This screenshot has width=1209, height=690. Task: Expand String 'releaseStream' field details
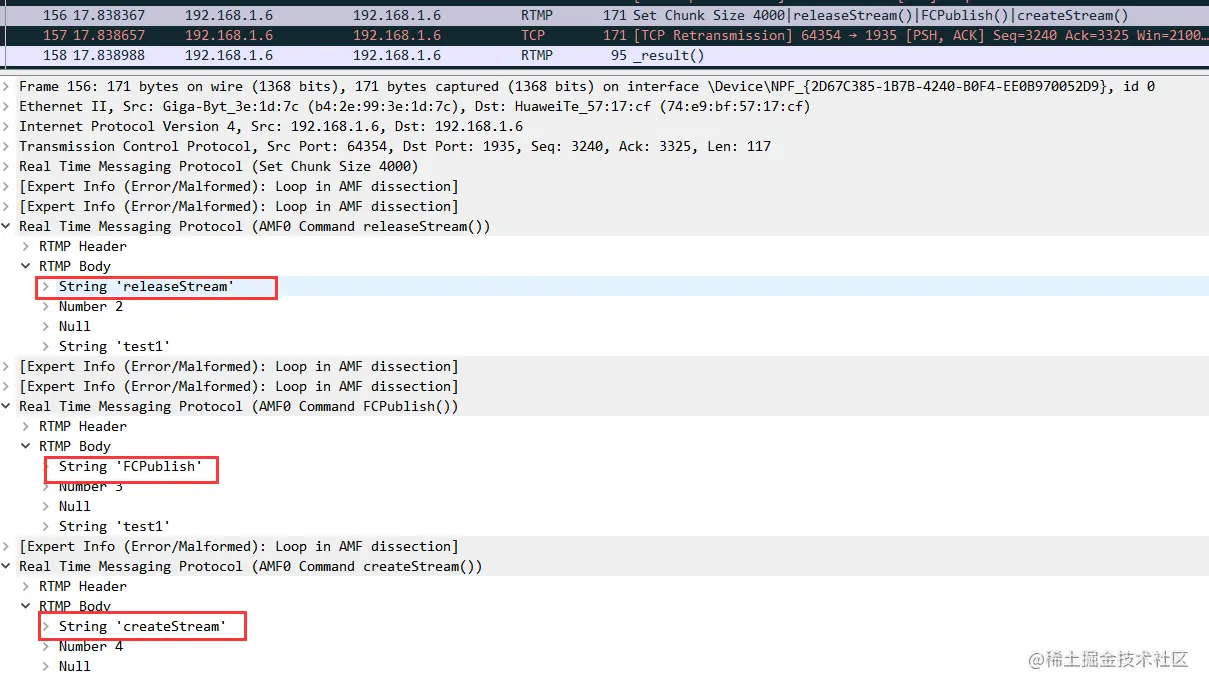[x=46, y=286]
